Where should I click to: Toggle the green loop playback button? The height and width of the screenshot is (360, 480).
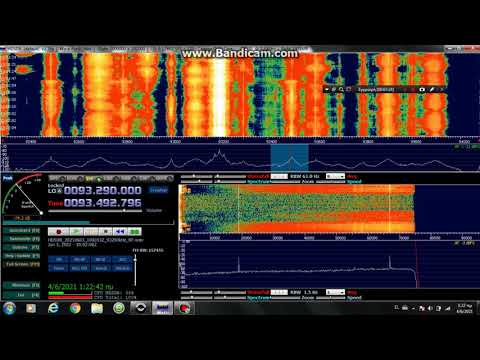click(135, 231)
